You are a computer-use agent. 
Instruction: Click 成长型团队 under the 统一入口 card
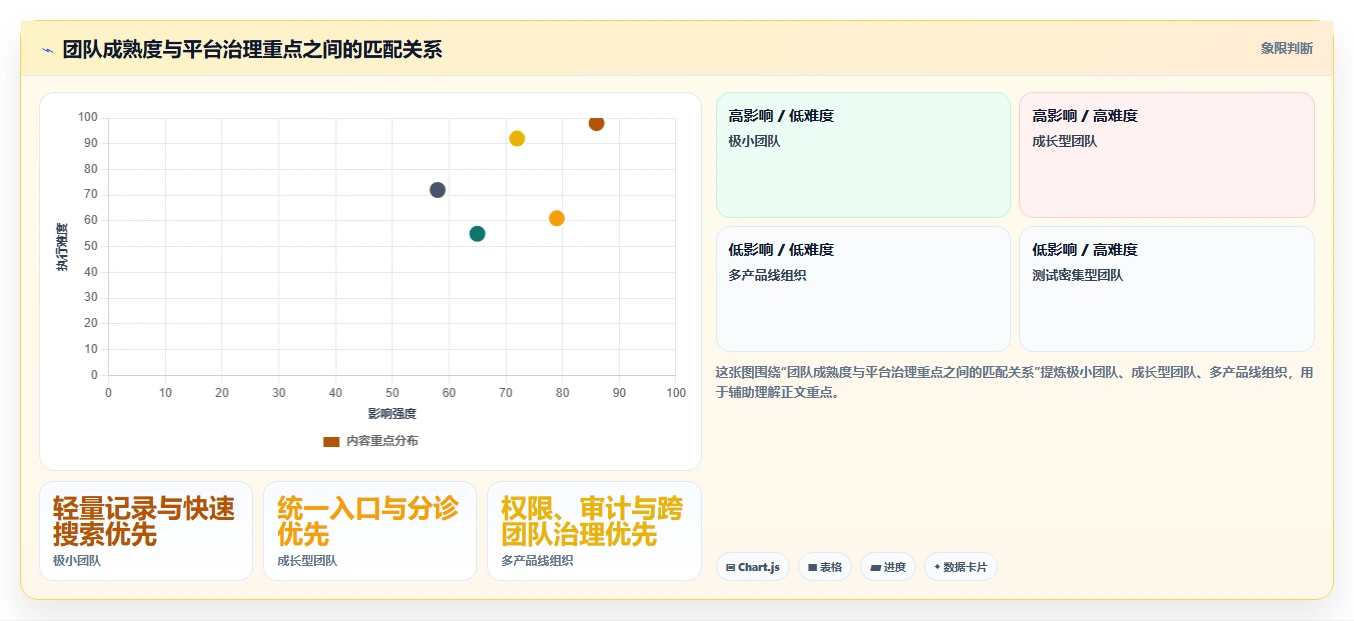[x=307, y=561]
